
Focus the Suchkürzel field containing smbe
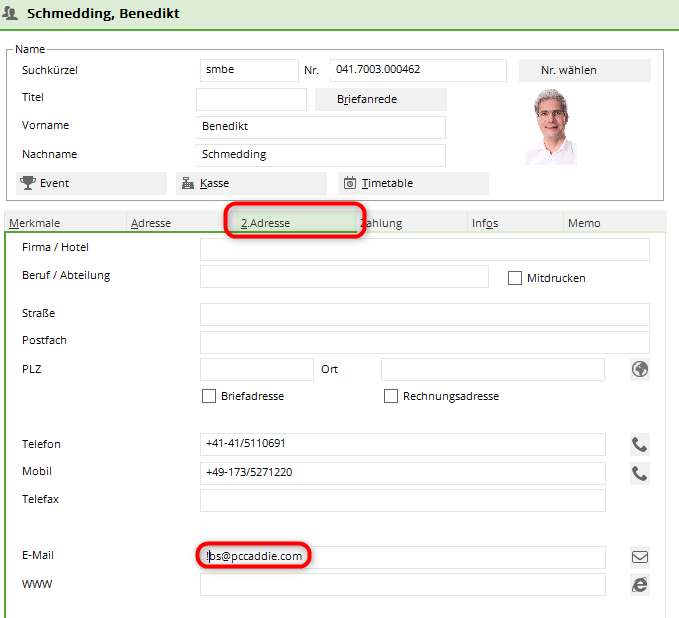click(x=249, y=70)
